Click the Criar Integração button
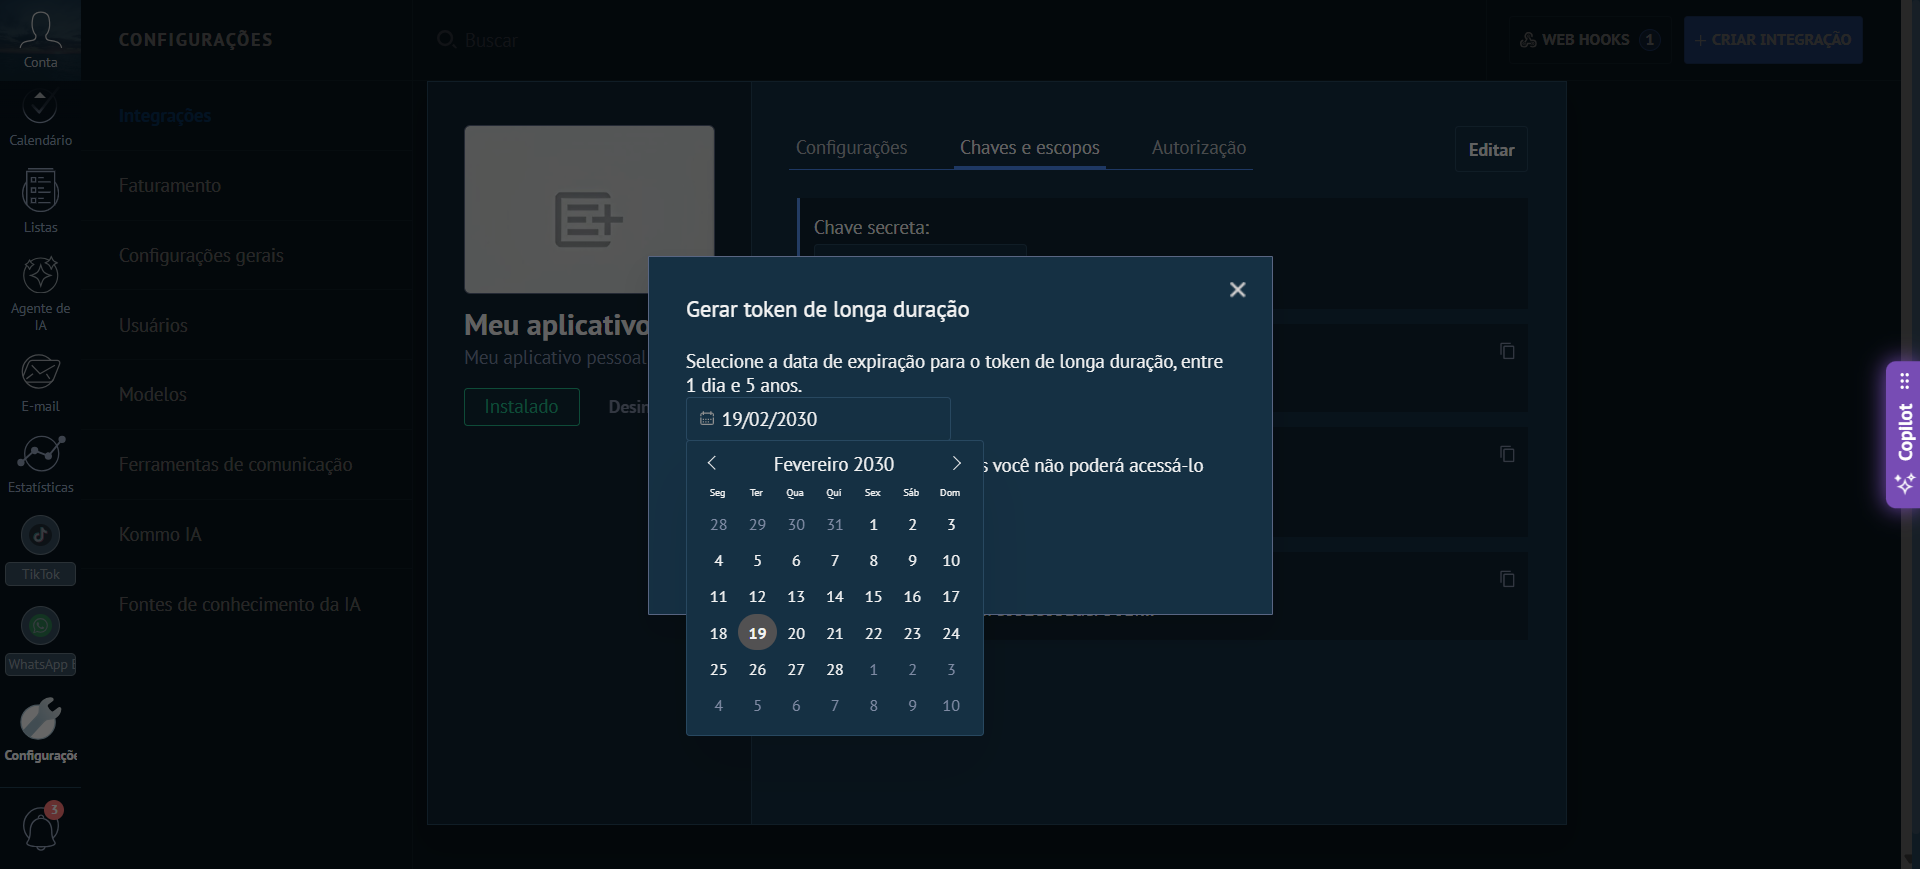This screenshot has width=1920, height=869. [1772, 40]
